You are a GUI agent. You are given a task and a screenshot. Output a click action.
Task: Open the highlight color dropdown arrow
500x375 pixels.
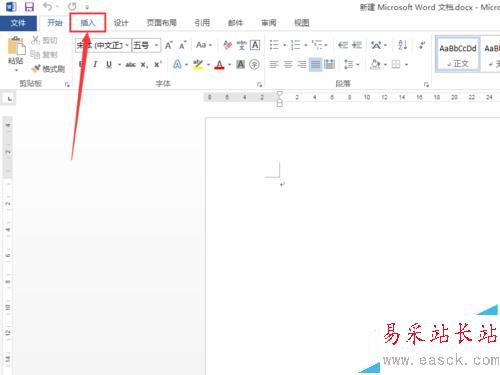pyautogui.click(x=208, y=65)
